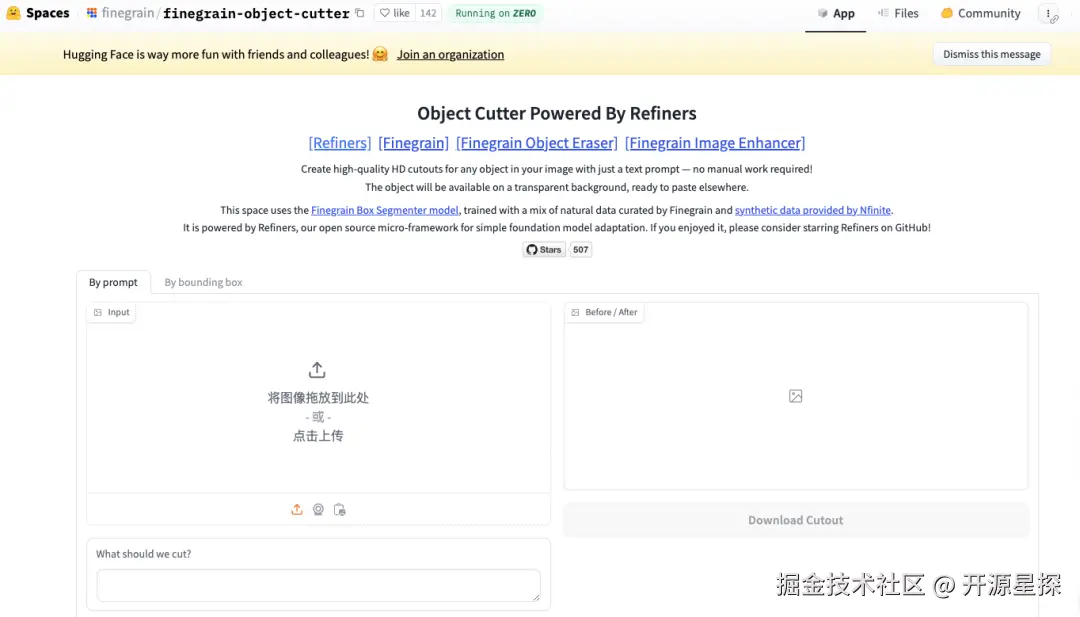Select the By prompt tab
This screenshot has width=1080, height=617.
click(113, 282)
